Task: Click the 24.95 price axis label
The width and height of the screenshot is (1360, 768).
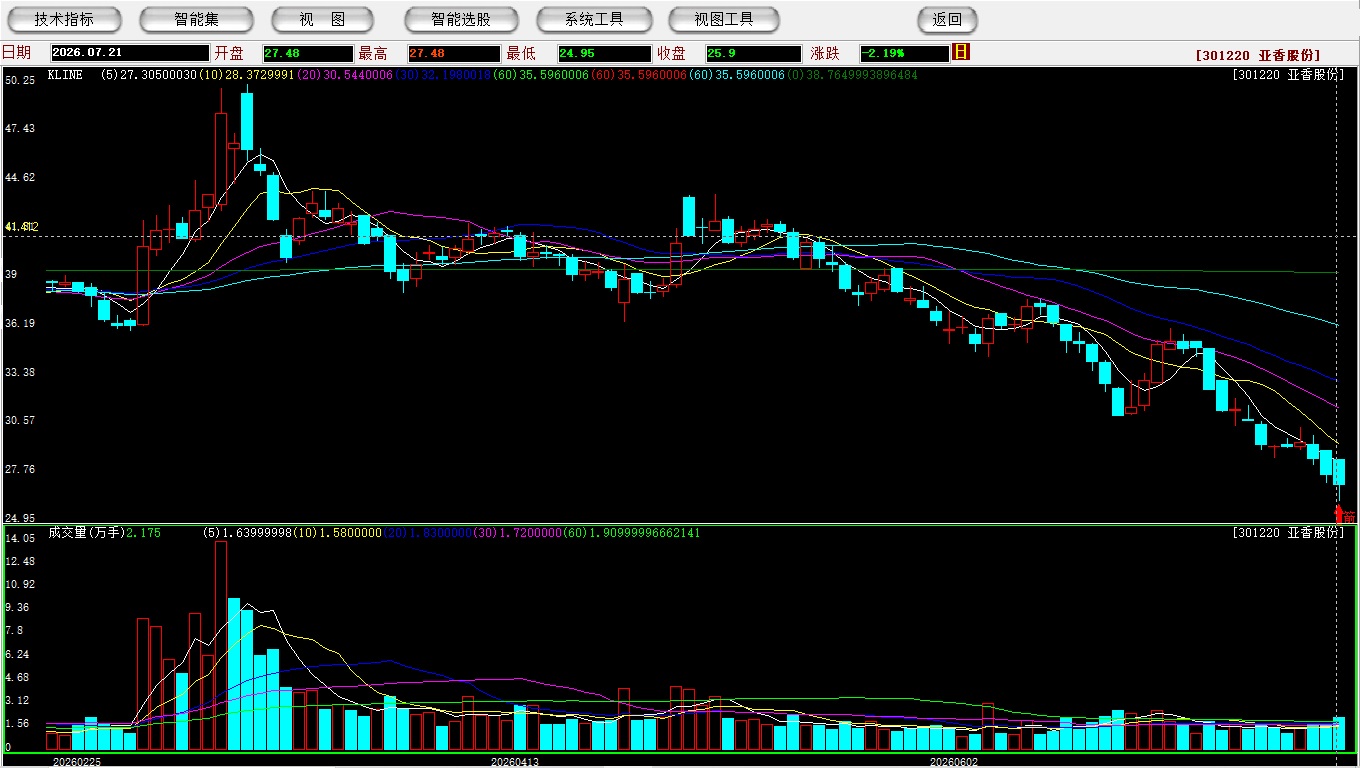Action: [x=20, y=518]
